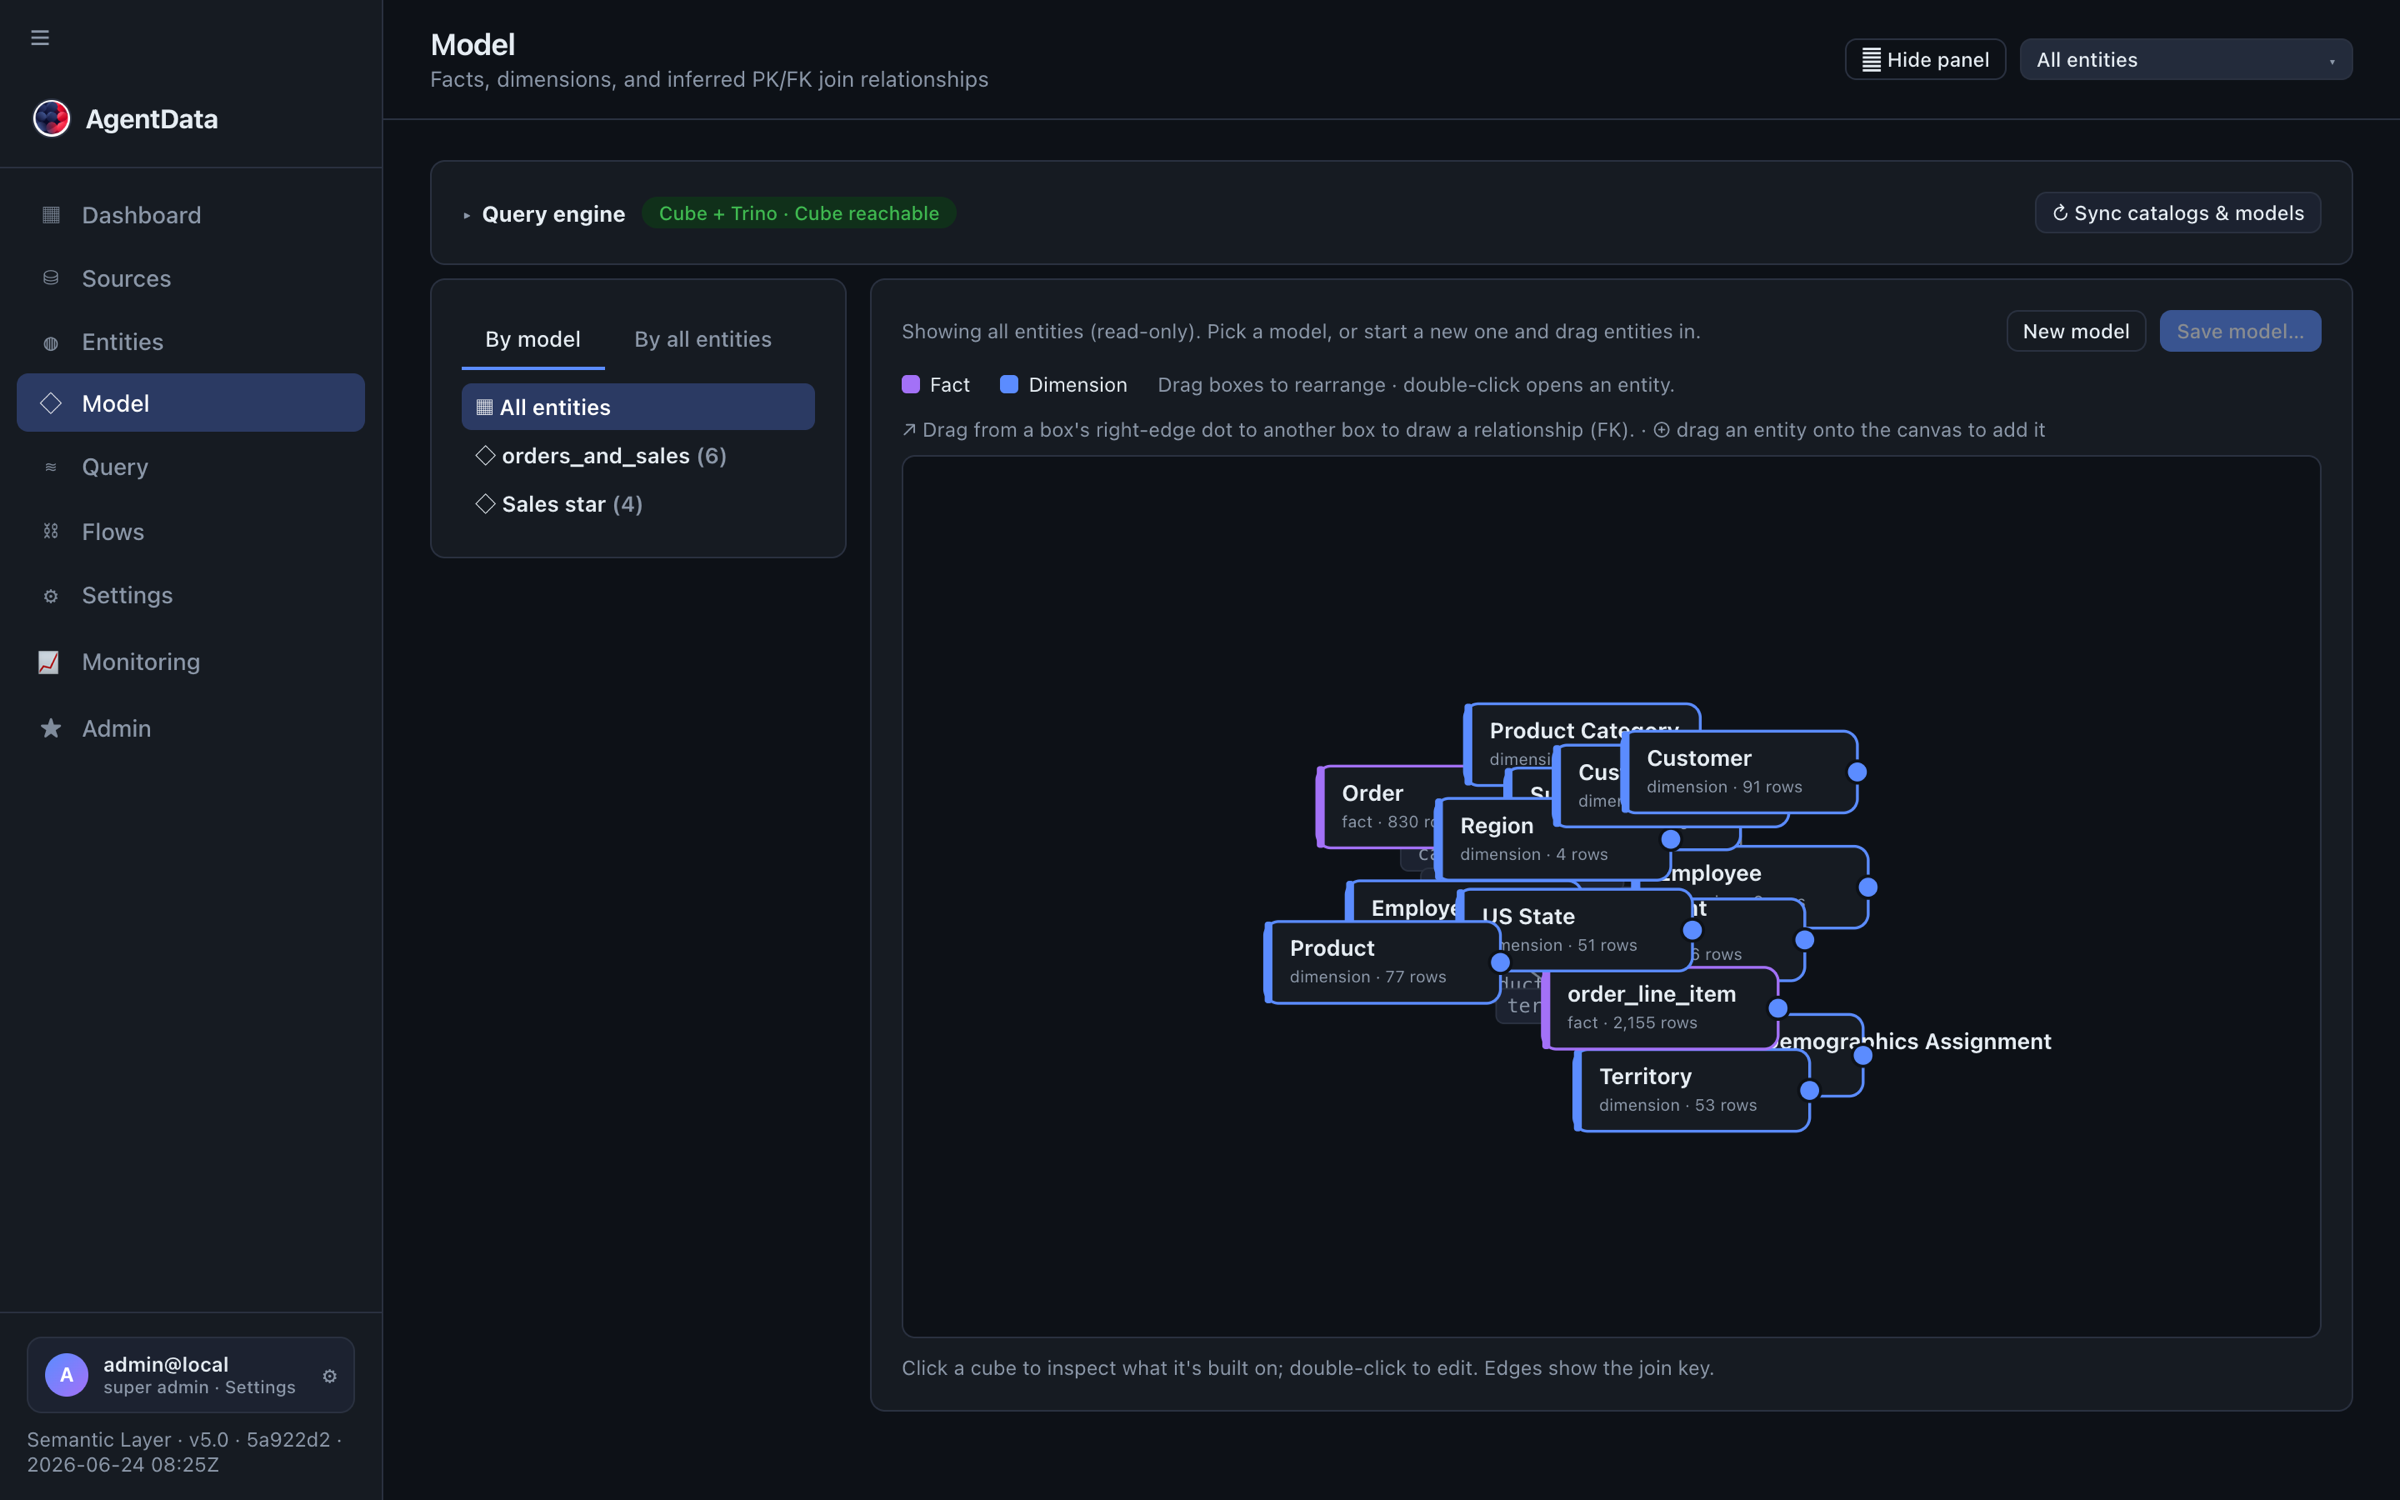Click the Territory box right-edge dot
This screenshot has height=1500, width=2400.
click(x=1809, y=1090)
